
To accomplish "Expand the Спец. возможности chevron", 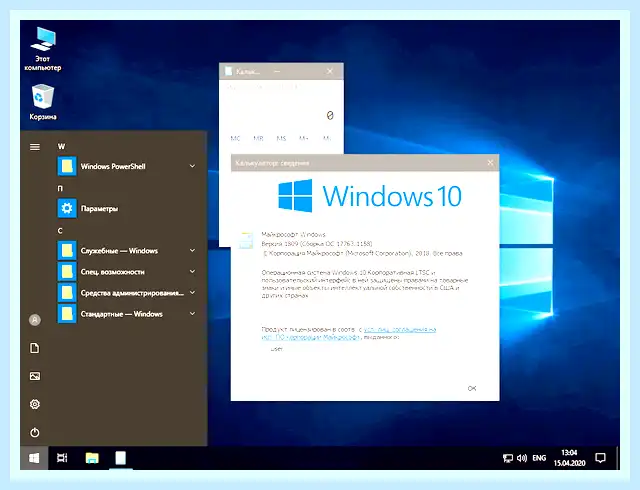I will (192, 272).
